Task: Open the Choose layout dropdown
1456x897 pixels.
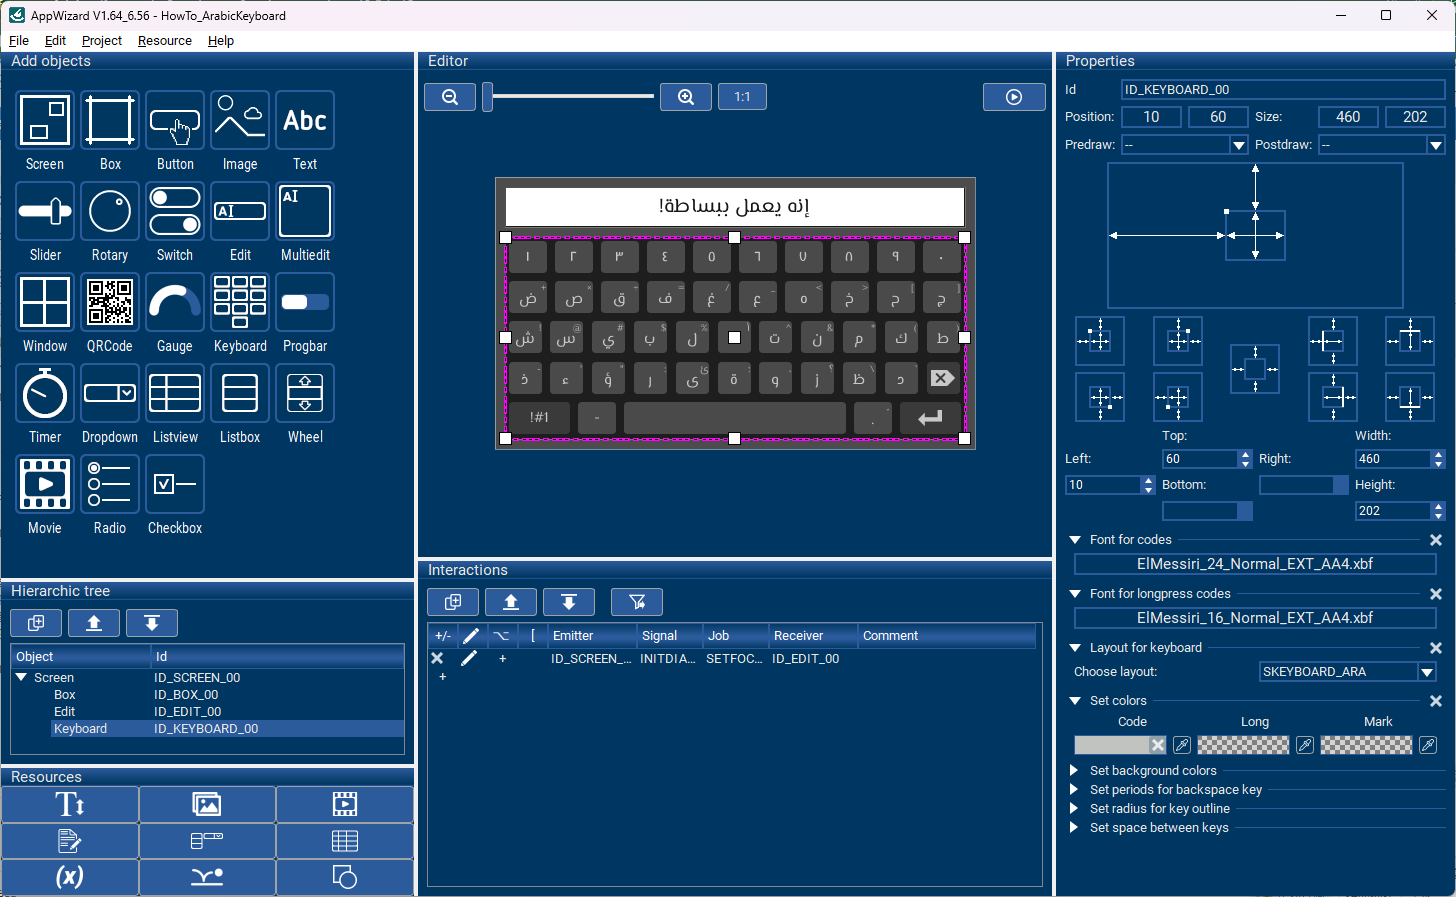Action: (x=1427, y=672)
